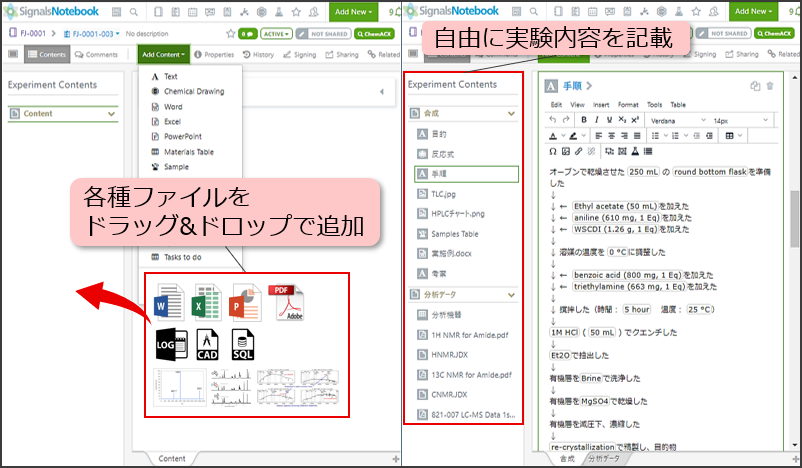Open History in left window
This screenshot has width=802, height=468.
[x=258, y=55]
